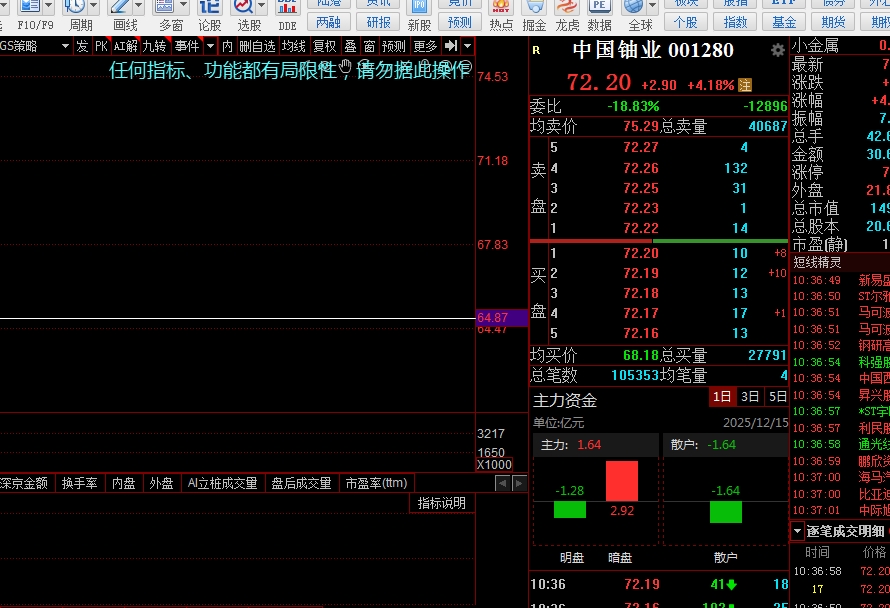Switch to 换手率 indicator tab
Viewport: 890px width, 608px height.
click(79, 483)
